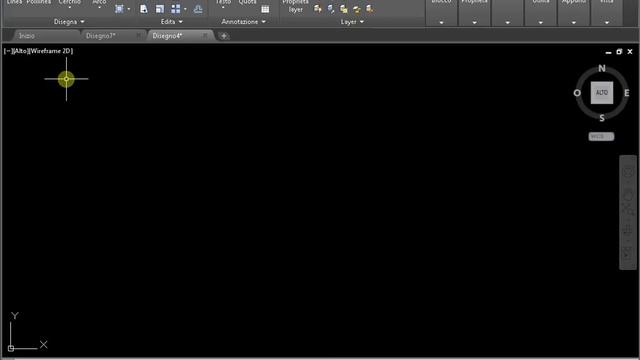Click the navigation bar zoom extents icon
This screenshot has height=360, width=640.
click(628, 210)
